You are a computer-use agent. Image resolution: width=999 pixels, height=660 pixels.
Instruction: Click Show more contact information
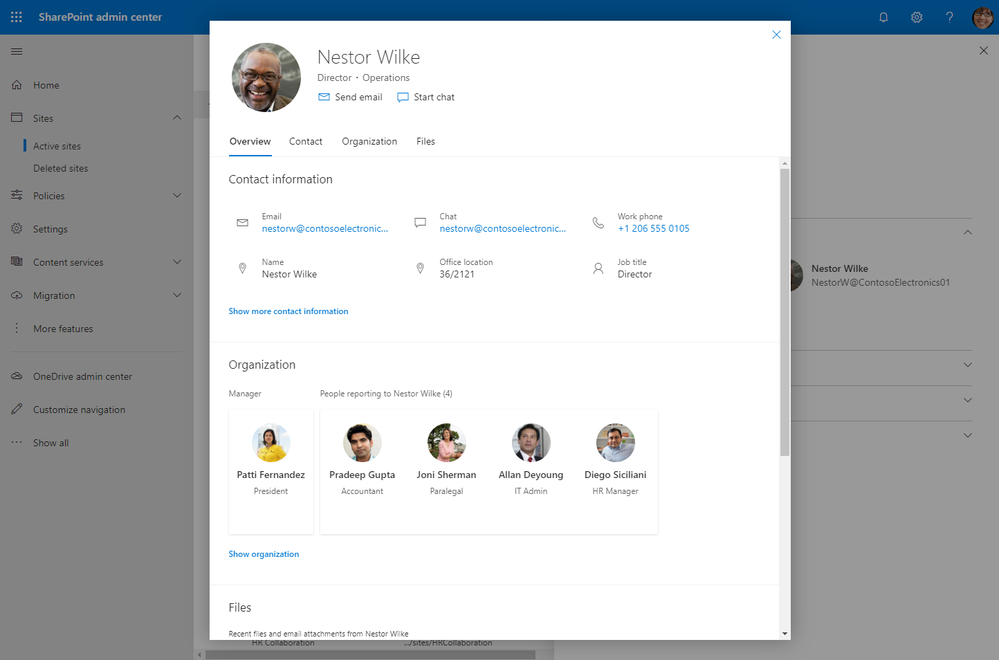point(288,311)
